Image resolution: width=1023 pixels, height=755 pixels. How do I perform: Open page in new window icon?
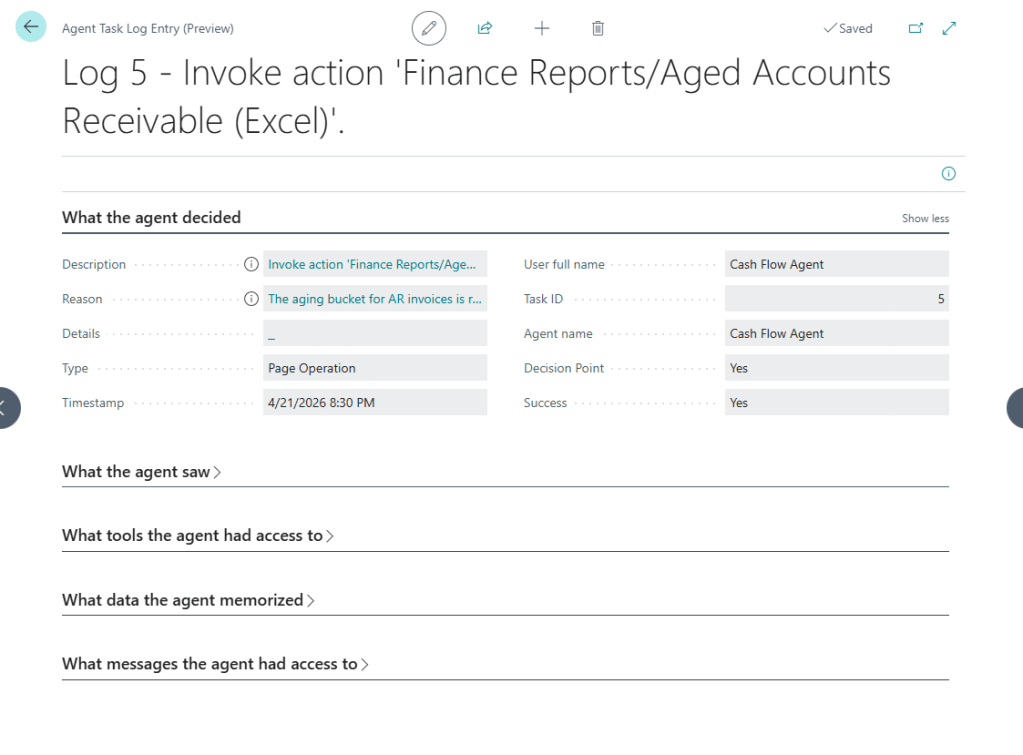click(x=915, y=28)
